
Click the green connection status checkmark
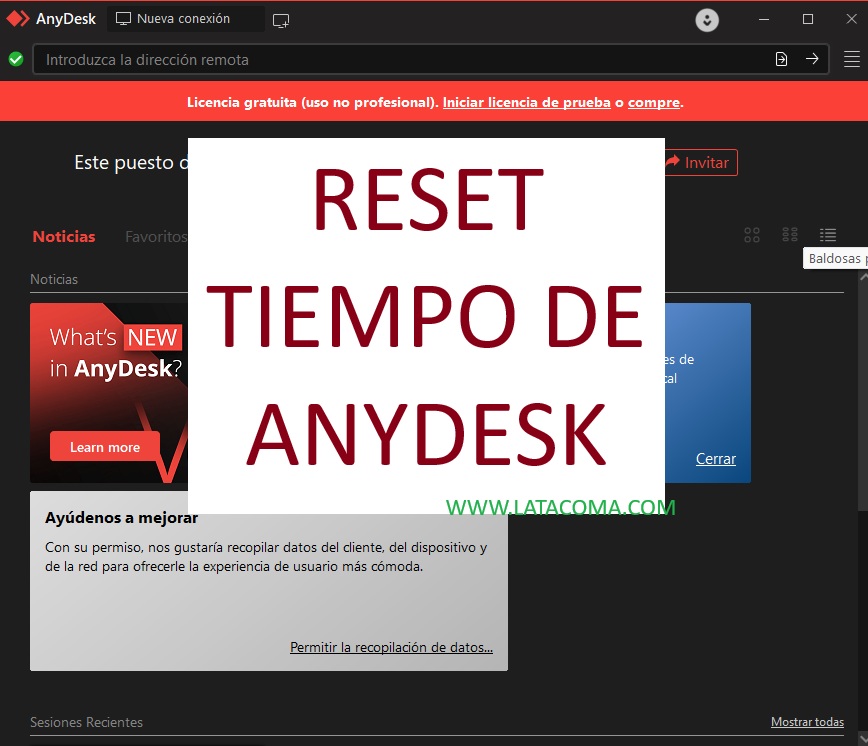pyautogui.click(x=16, y=59)
